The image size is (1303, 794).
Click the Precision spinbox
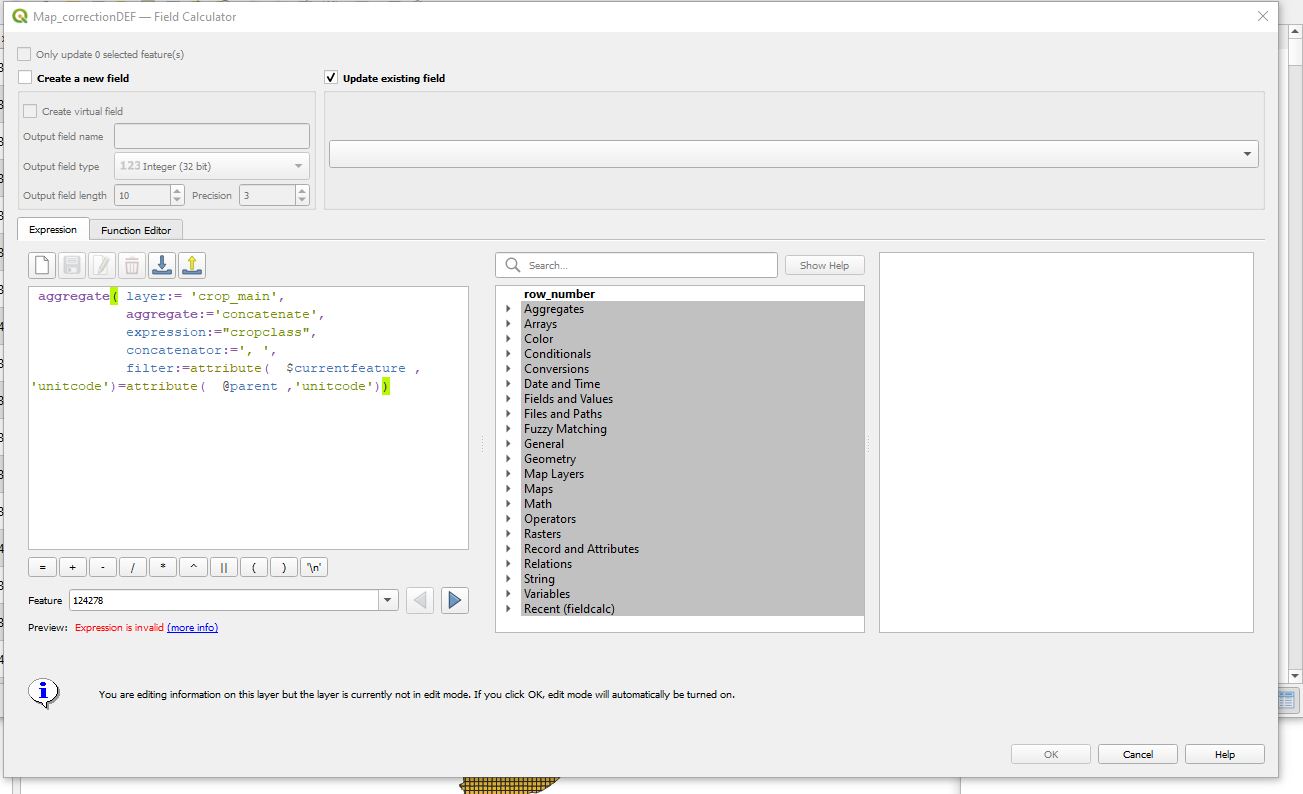click(x=274, y=195)
